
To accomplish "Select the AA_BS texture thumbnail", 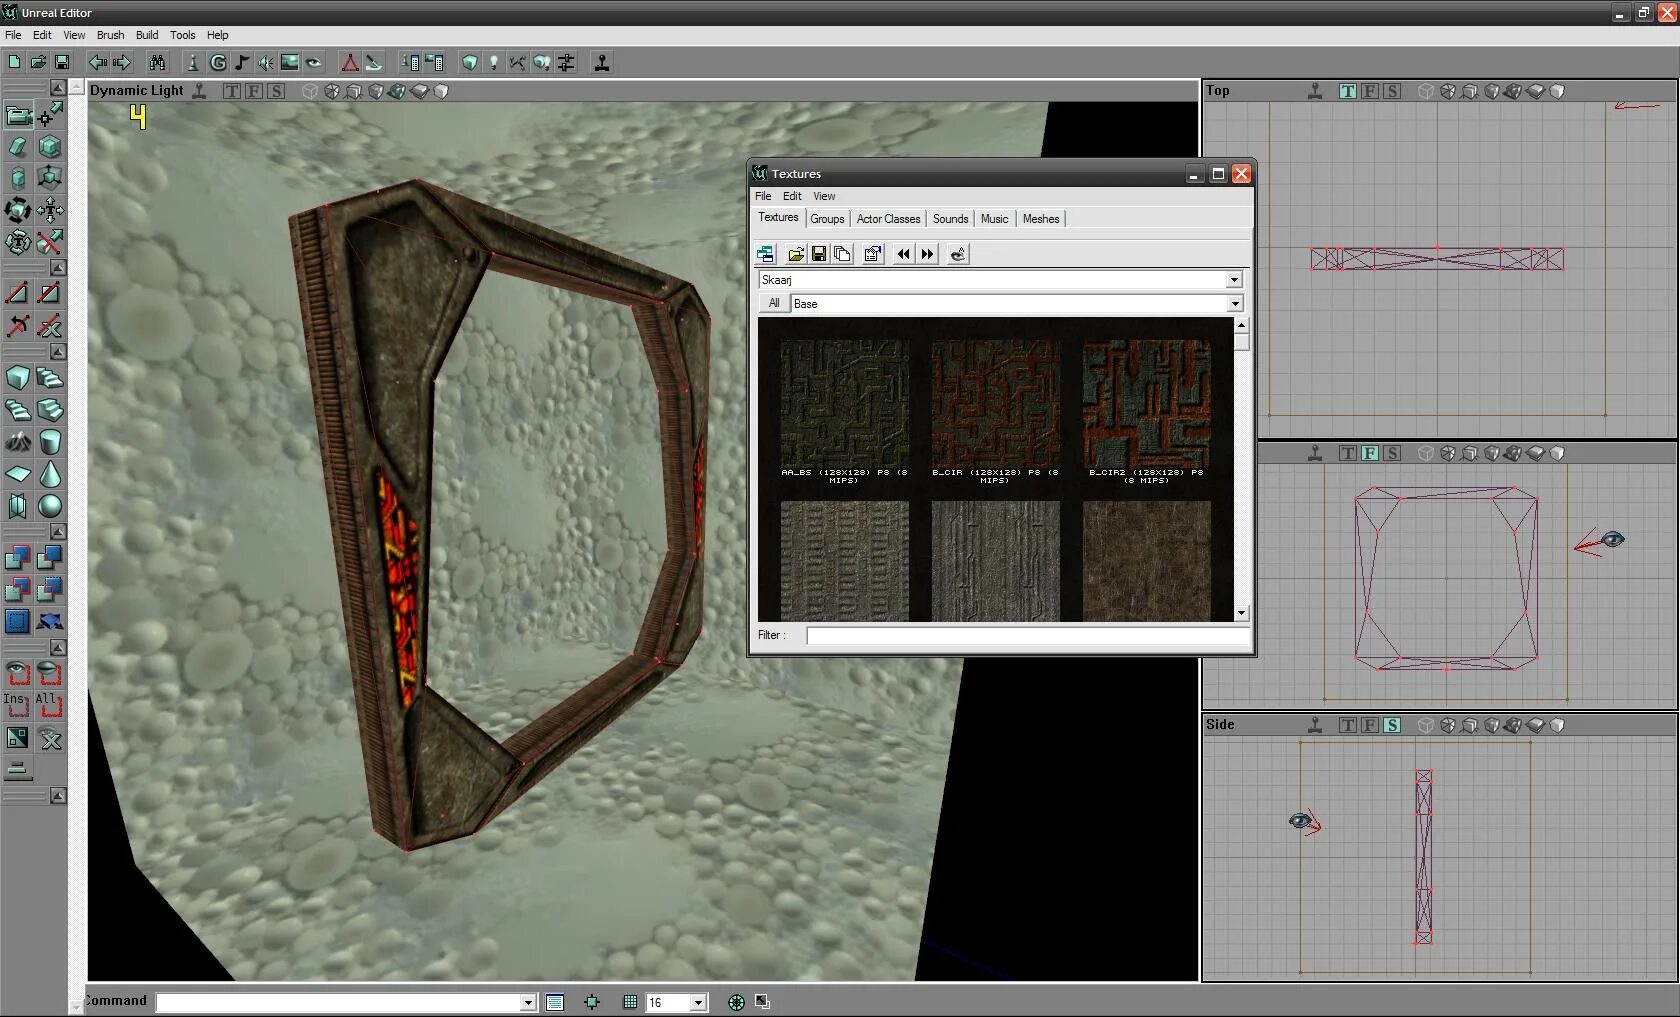I will coord(844,403).
